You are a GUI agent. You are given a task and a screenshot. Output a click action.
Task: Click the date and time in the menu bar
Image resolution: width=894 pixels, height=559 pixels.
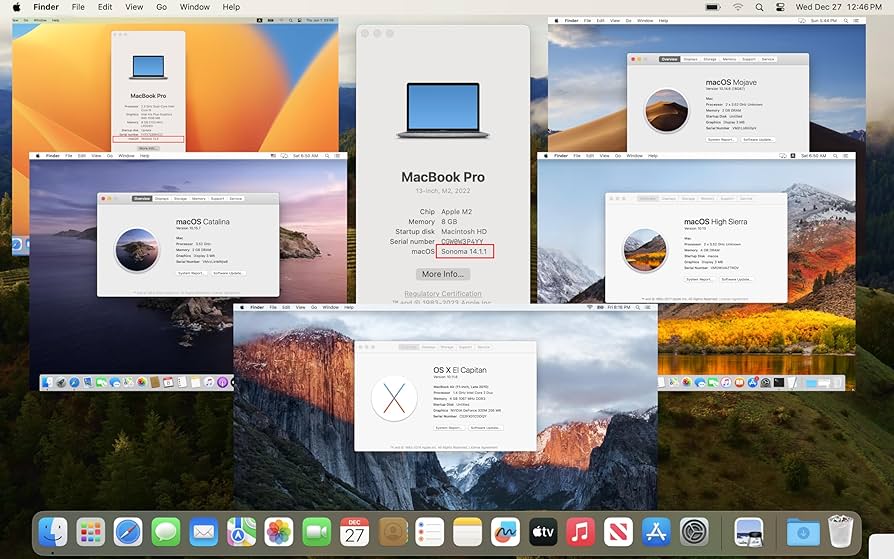837,7
